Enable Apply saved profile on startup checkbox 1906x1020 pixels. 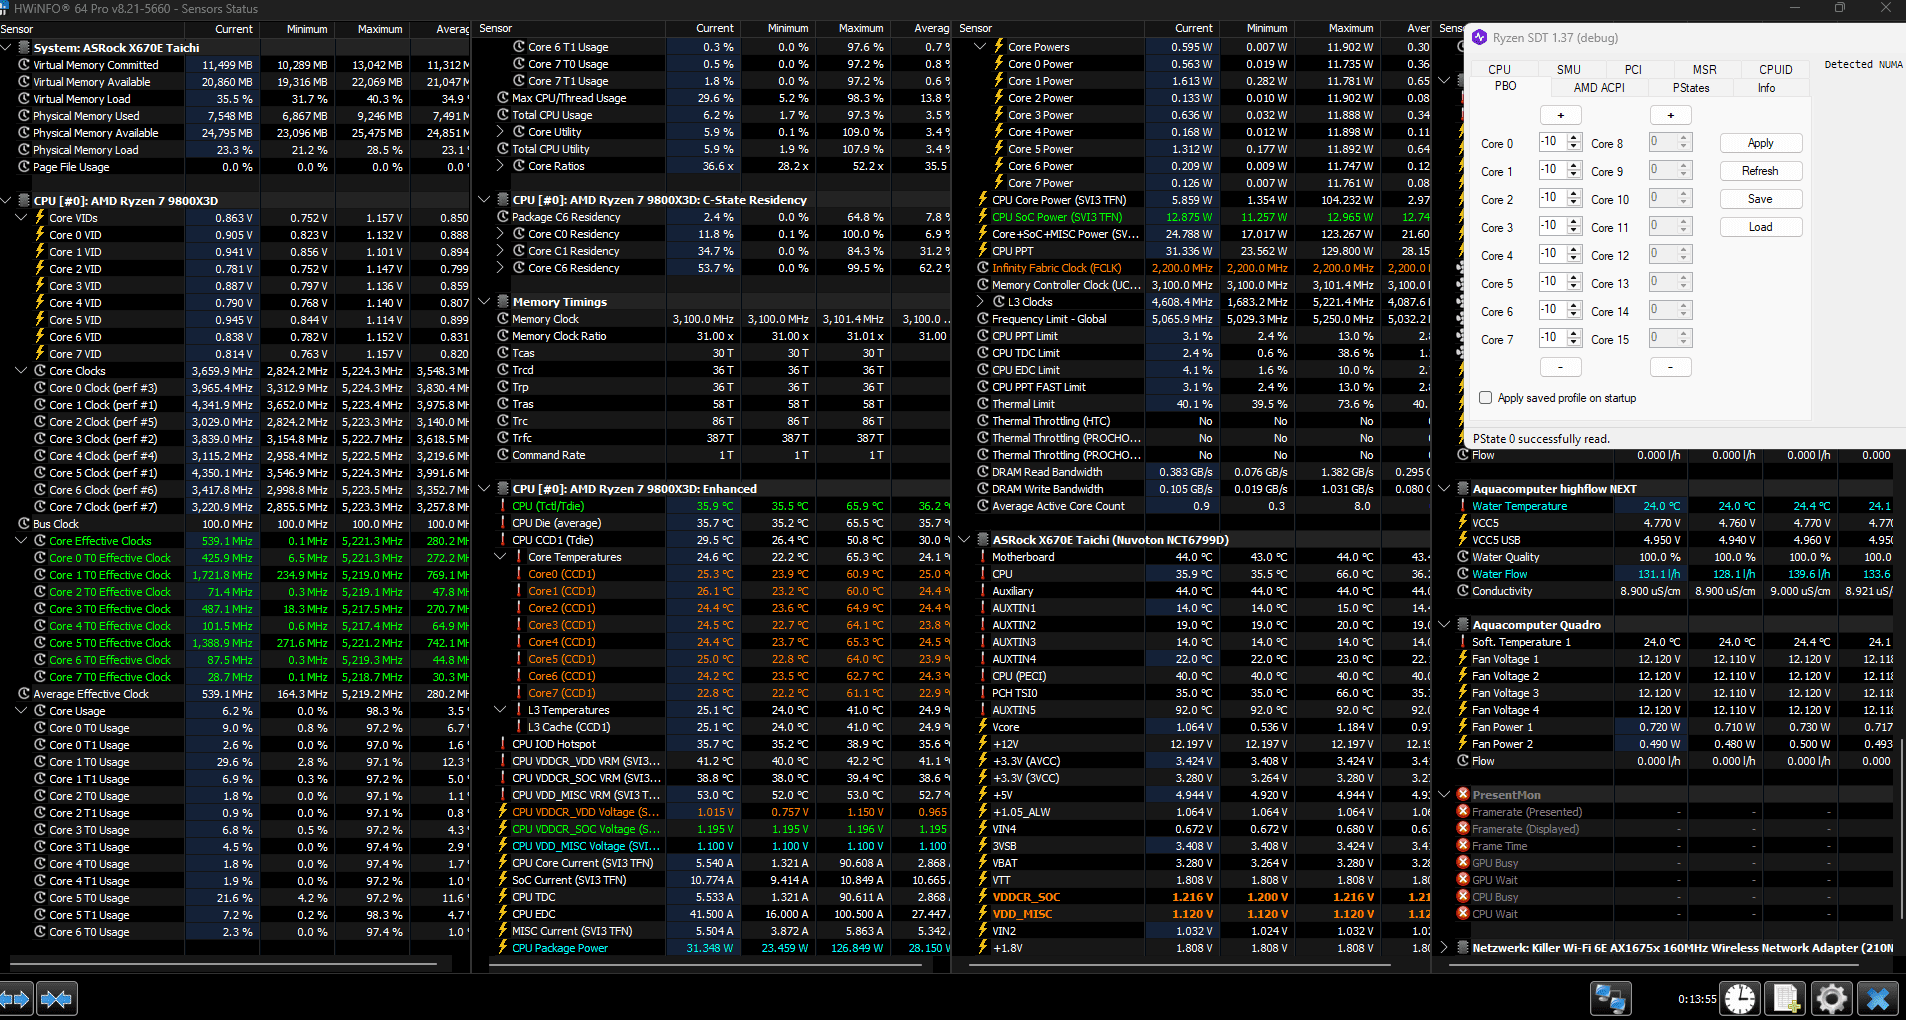coord(1486,398)
